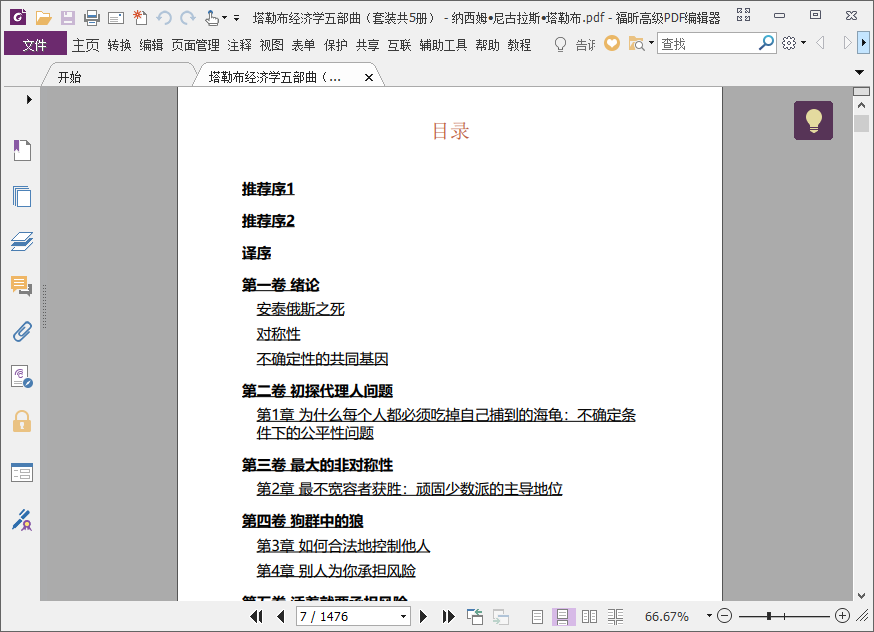The image size is (874, 632).
Task: Redo the last action
Action: (188, 18)
